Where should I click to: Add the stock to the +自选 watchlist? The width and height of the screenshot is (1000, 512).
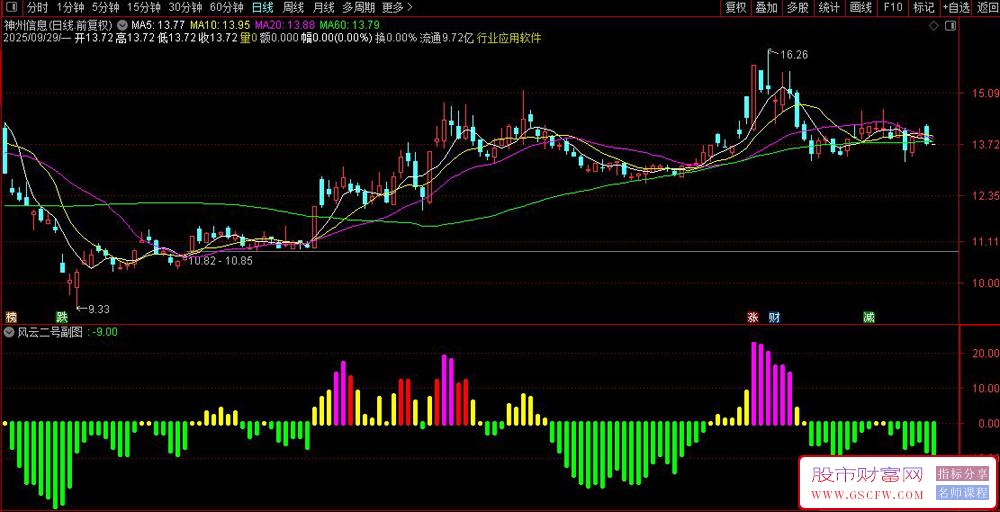pos(956,8)
